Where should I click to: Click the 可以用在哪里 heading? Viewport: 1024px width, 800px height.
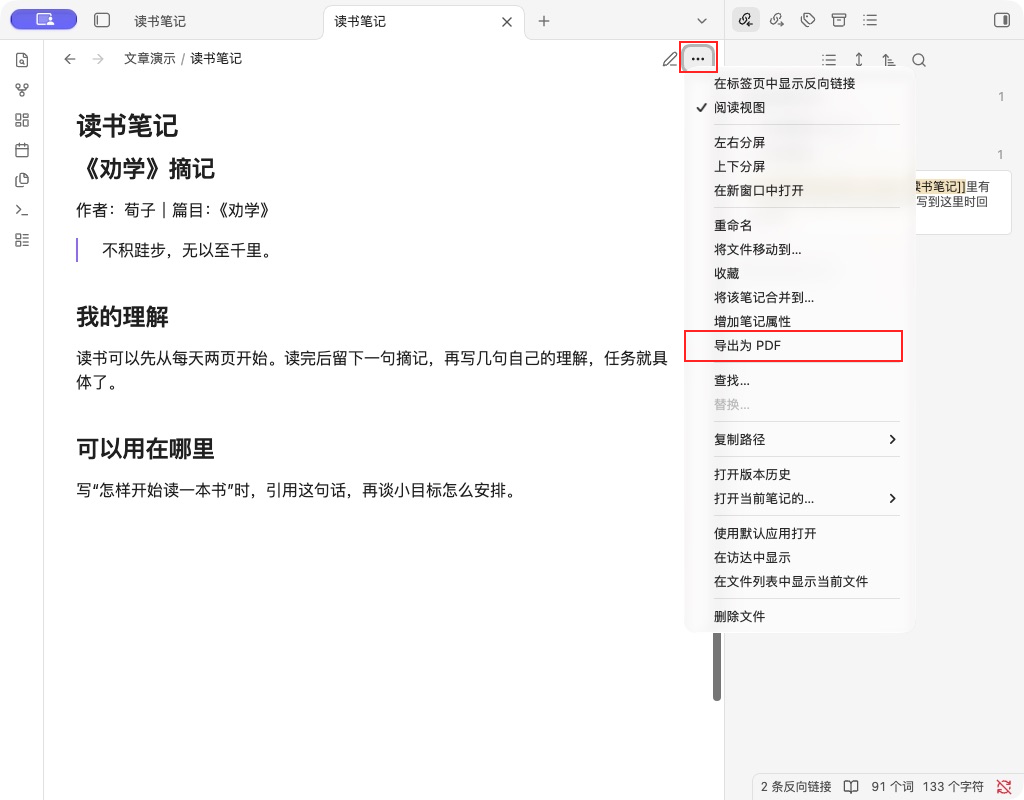coord(146,449)
